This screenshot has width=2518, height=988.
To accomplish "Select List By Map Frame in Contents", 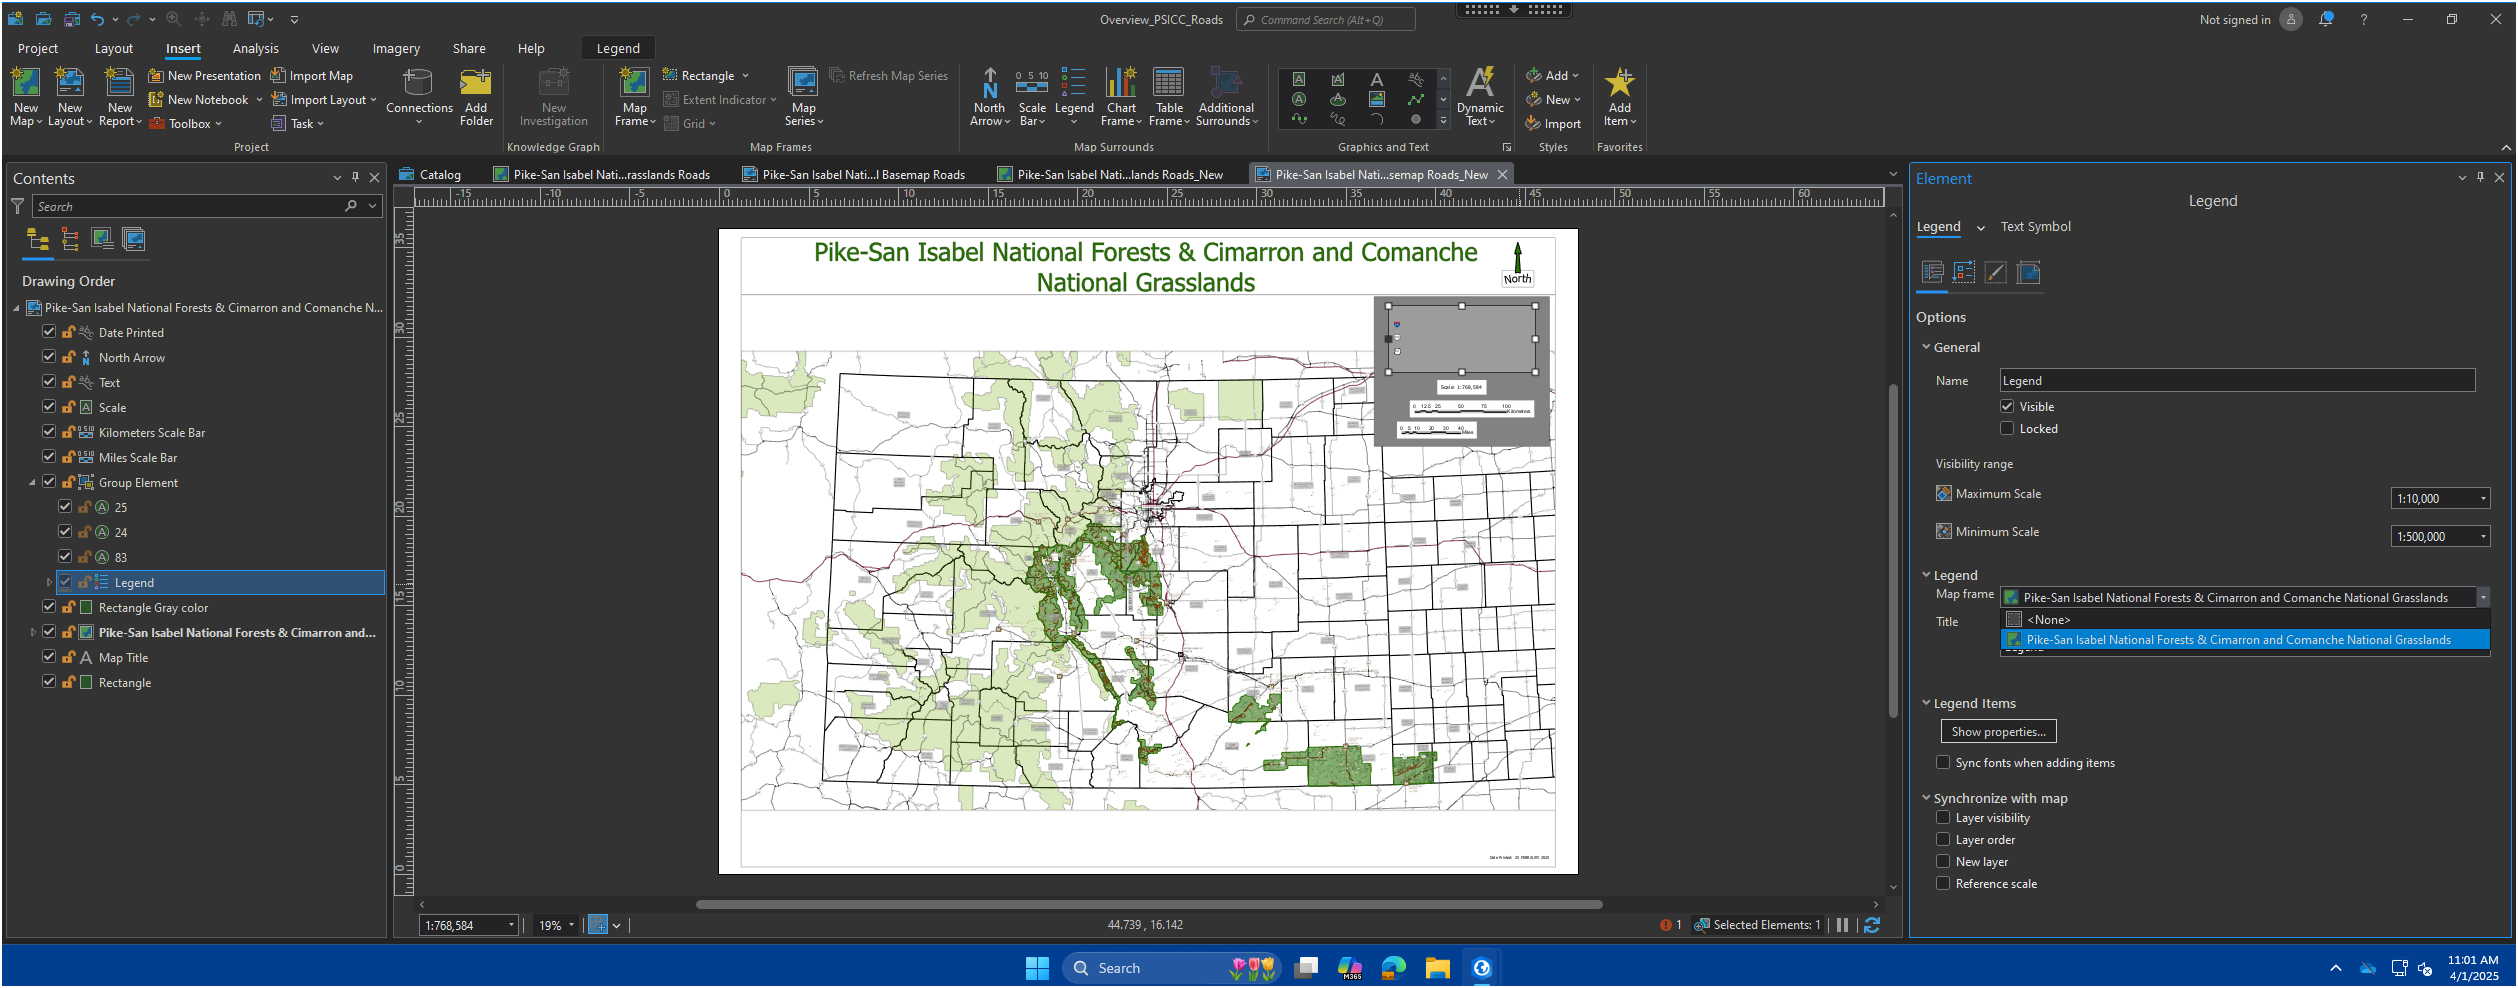I will tap(102, 239).
